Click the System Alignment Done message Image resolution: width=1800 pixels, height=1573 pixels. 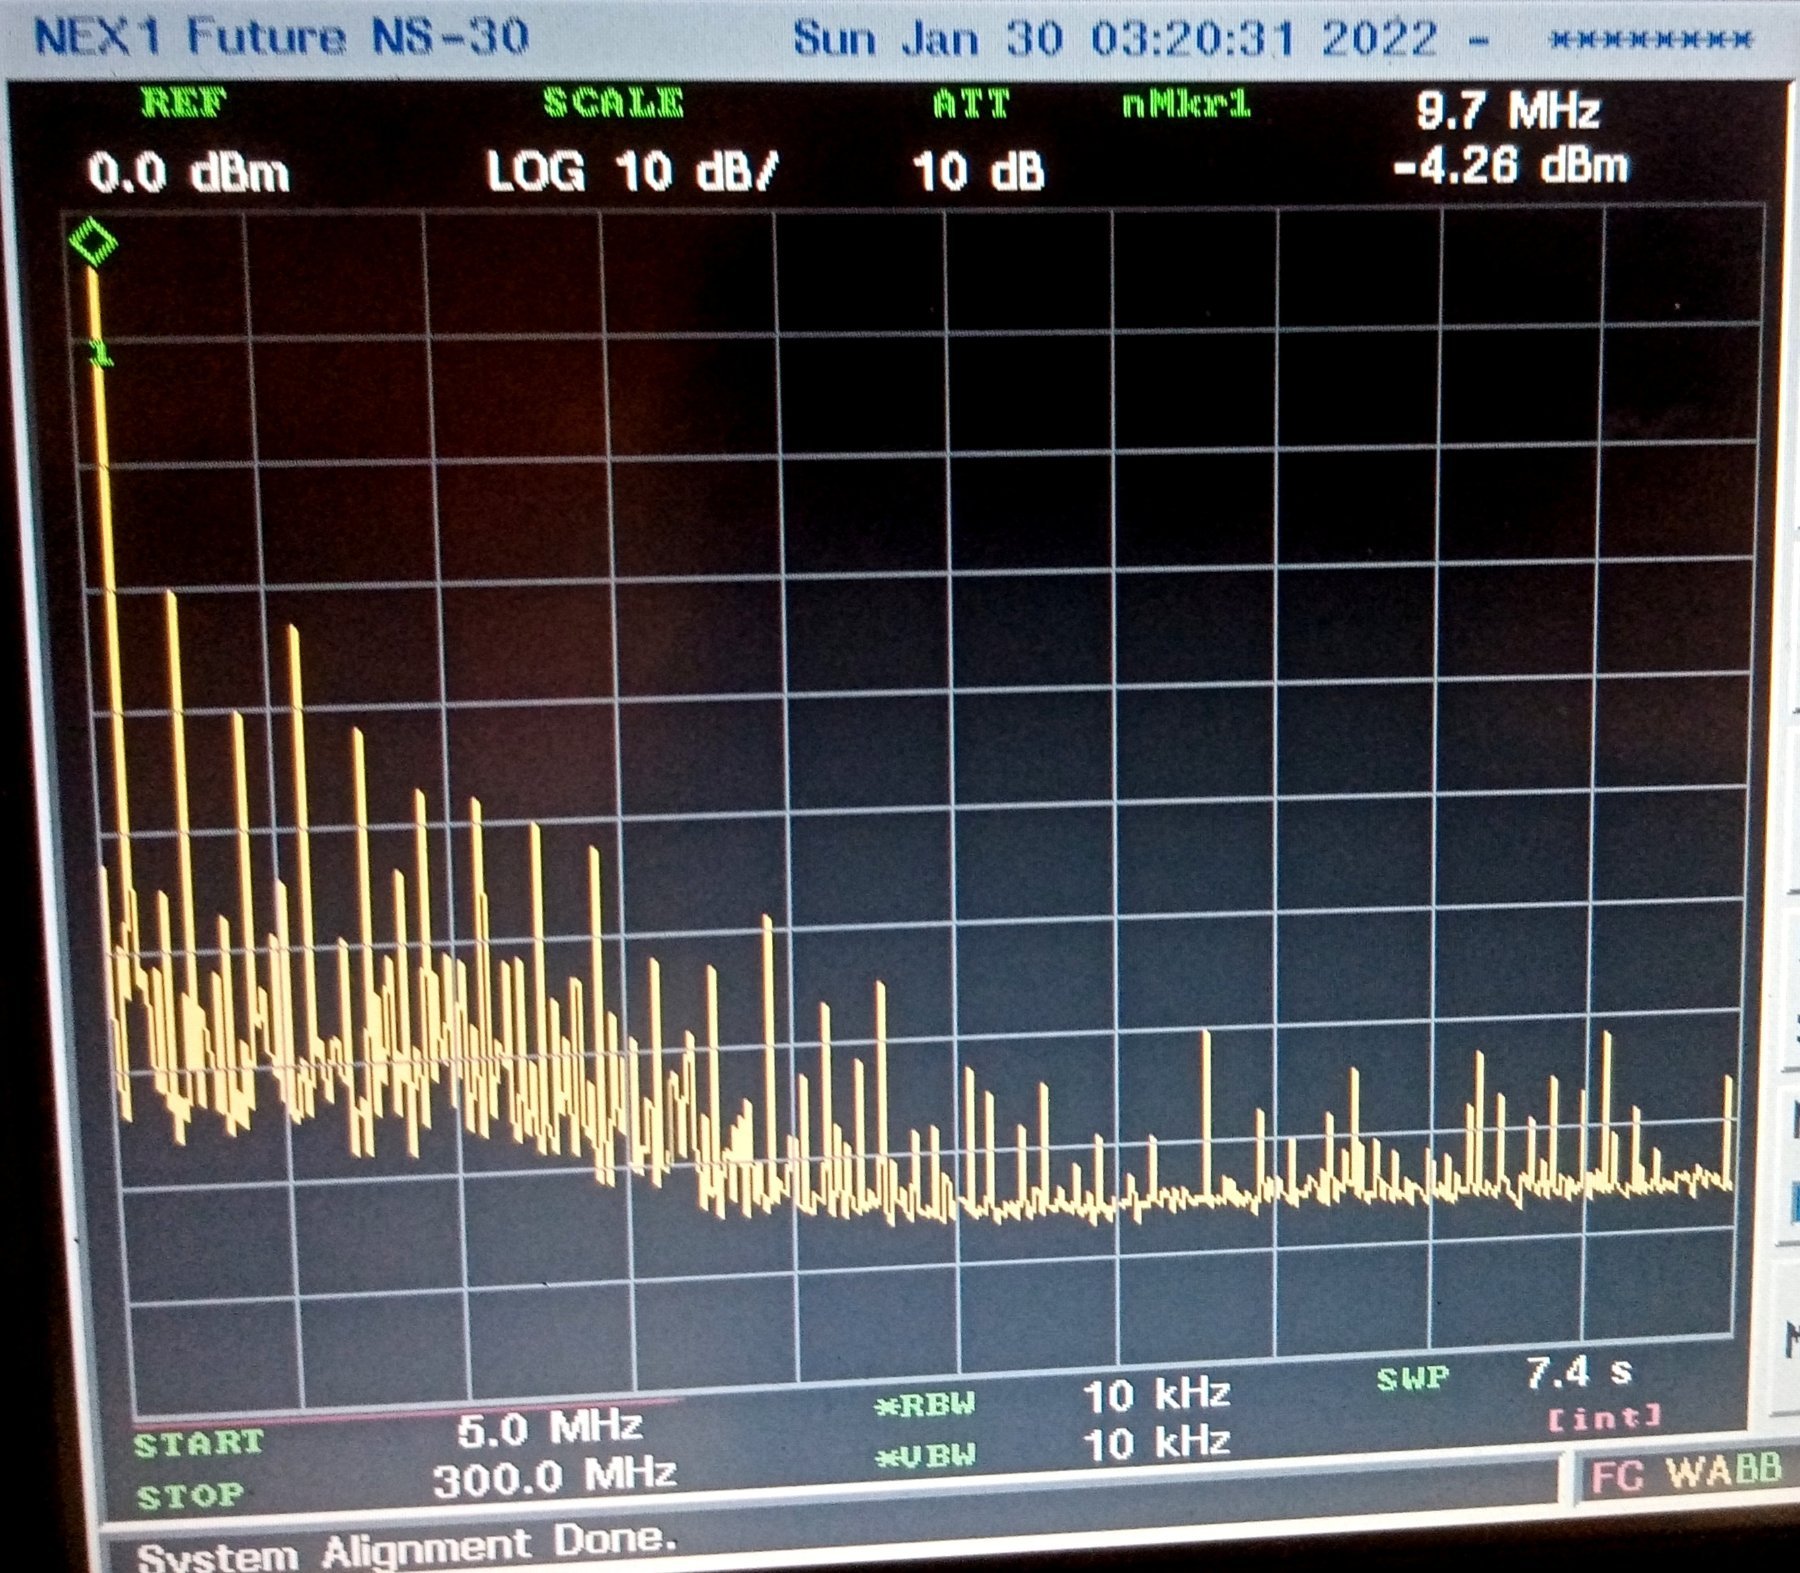[407, 1549]
